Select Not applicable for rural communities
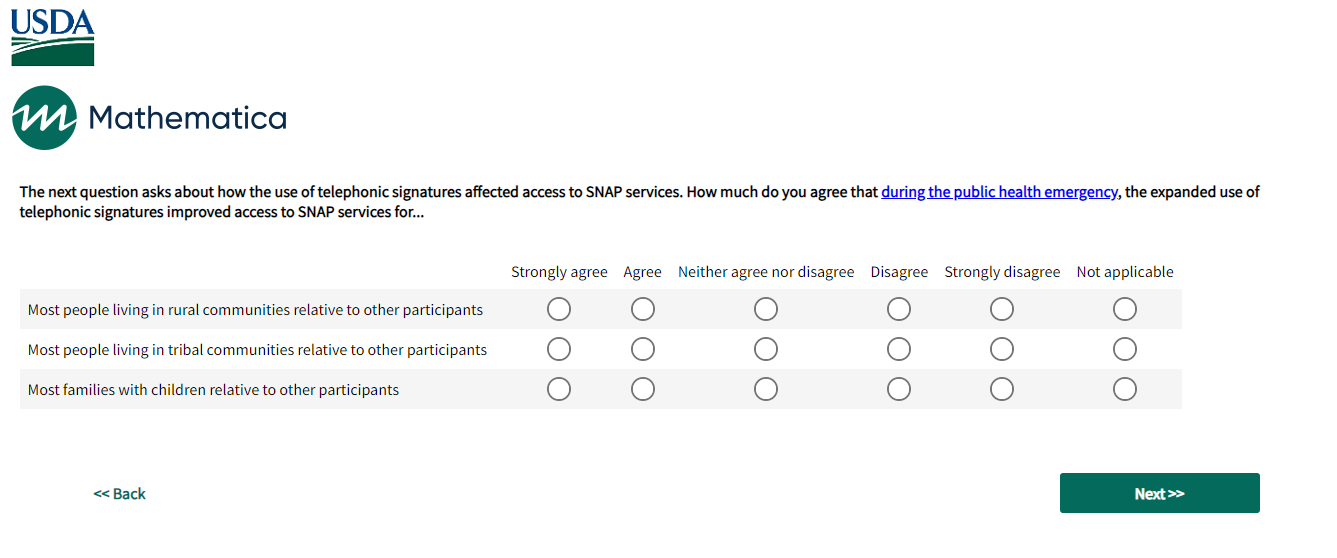Image resolution: width=1337 pixels, height=558 pixels. coord(1125,310)
